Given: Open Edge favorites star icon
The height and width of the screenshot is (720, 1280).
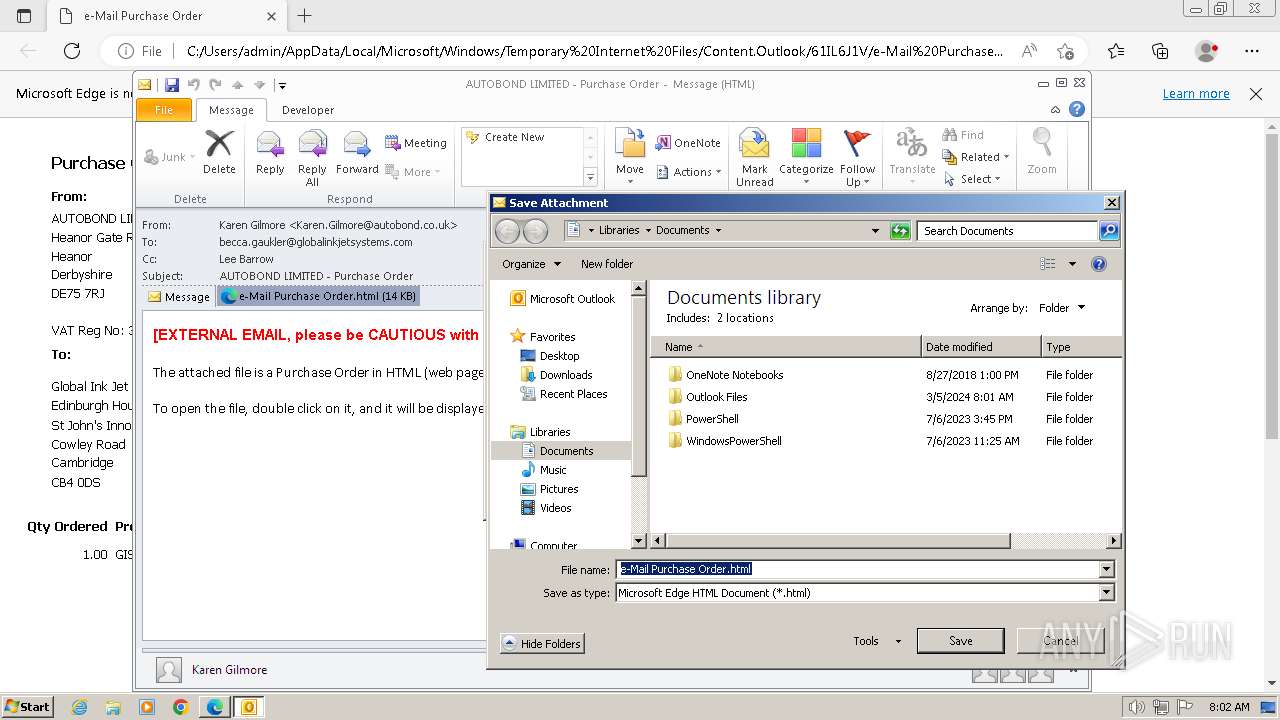Looking at the screenshot, I should pyautogui.click(x=1116, y=51).
